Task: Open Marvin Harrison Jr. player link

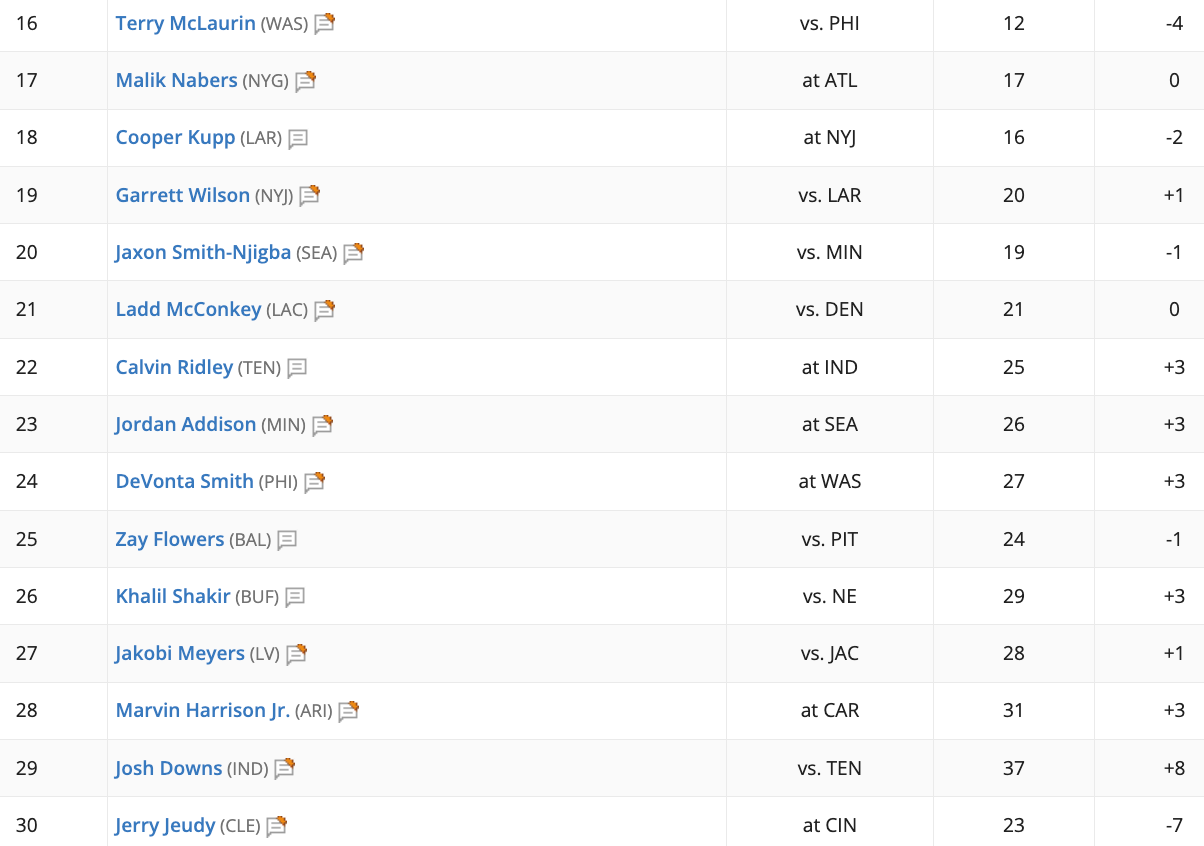Action: point(203,710)
